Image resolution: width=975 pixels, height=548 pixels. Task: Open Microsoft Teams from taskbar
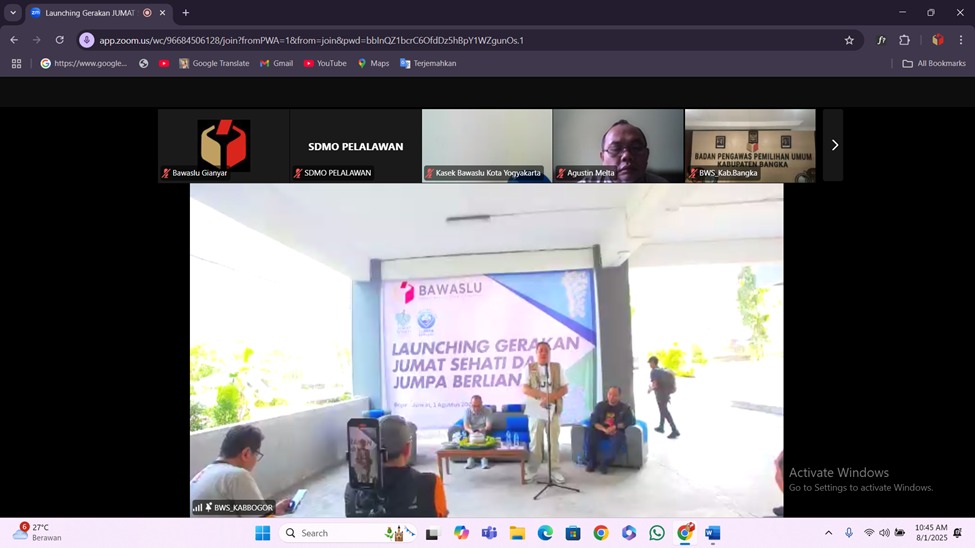tap(489, 533)
